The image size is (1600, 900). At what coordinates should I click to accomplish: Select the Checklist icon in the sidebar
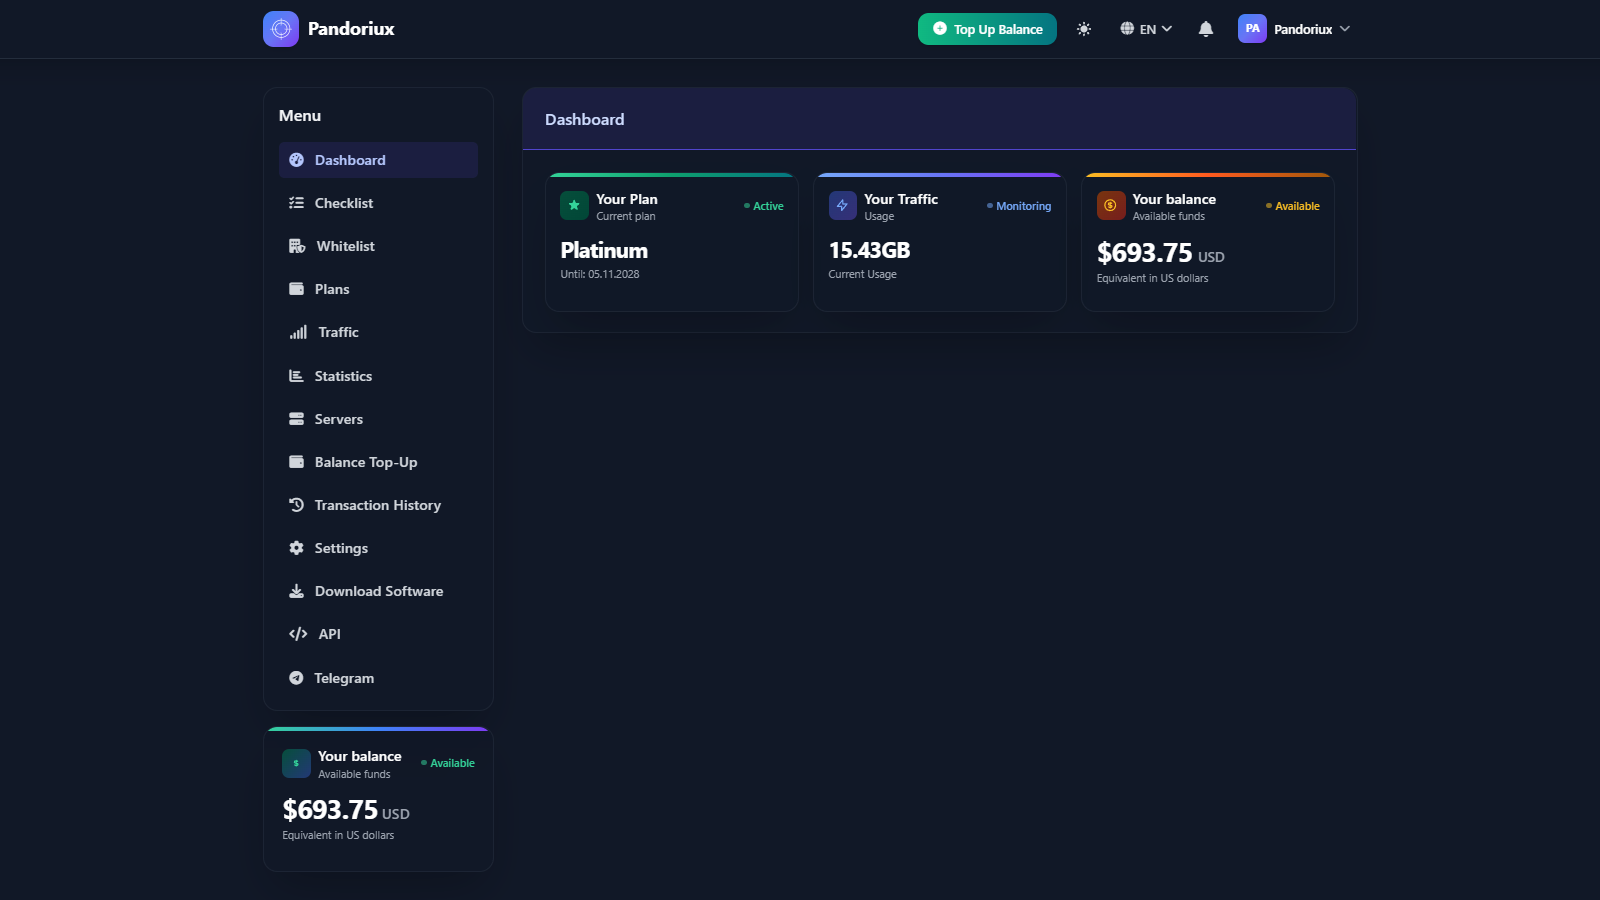pos(296,203)
